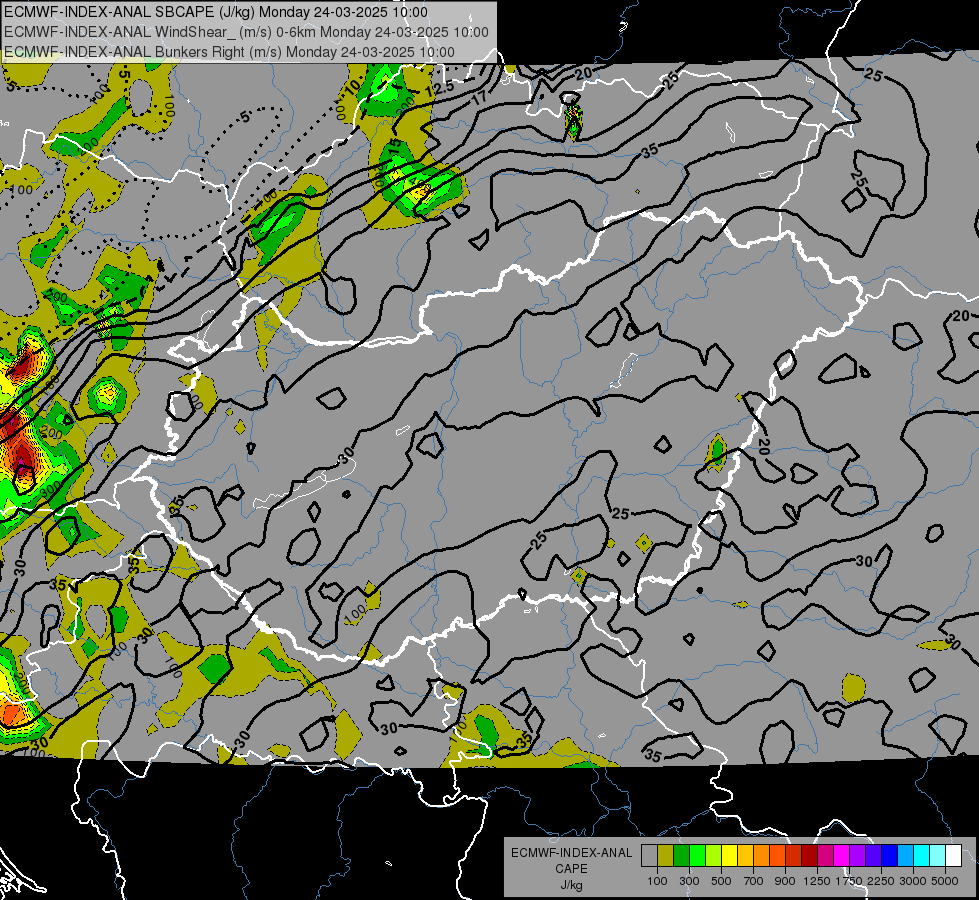
Task: Select the dark red swatch before 1250
Action: click(810, 856)
